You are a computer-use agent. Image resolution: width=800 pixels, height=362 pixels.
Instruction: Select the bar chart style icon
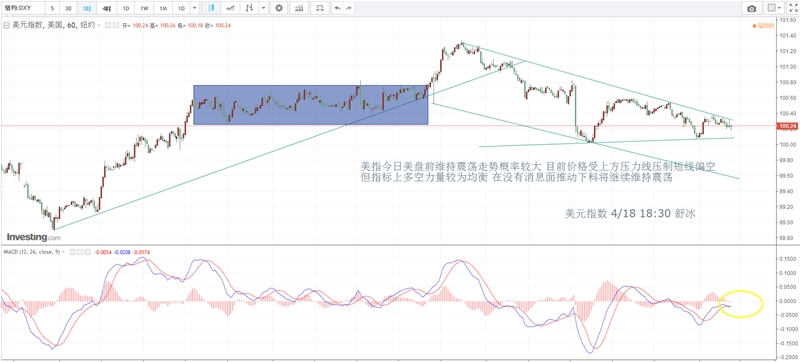tap(249, 8)
